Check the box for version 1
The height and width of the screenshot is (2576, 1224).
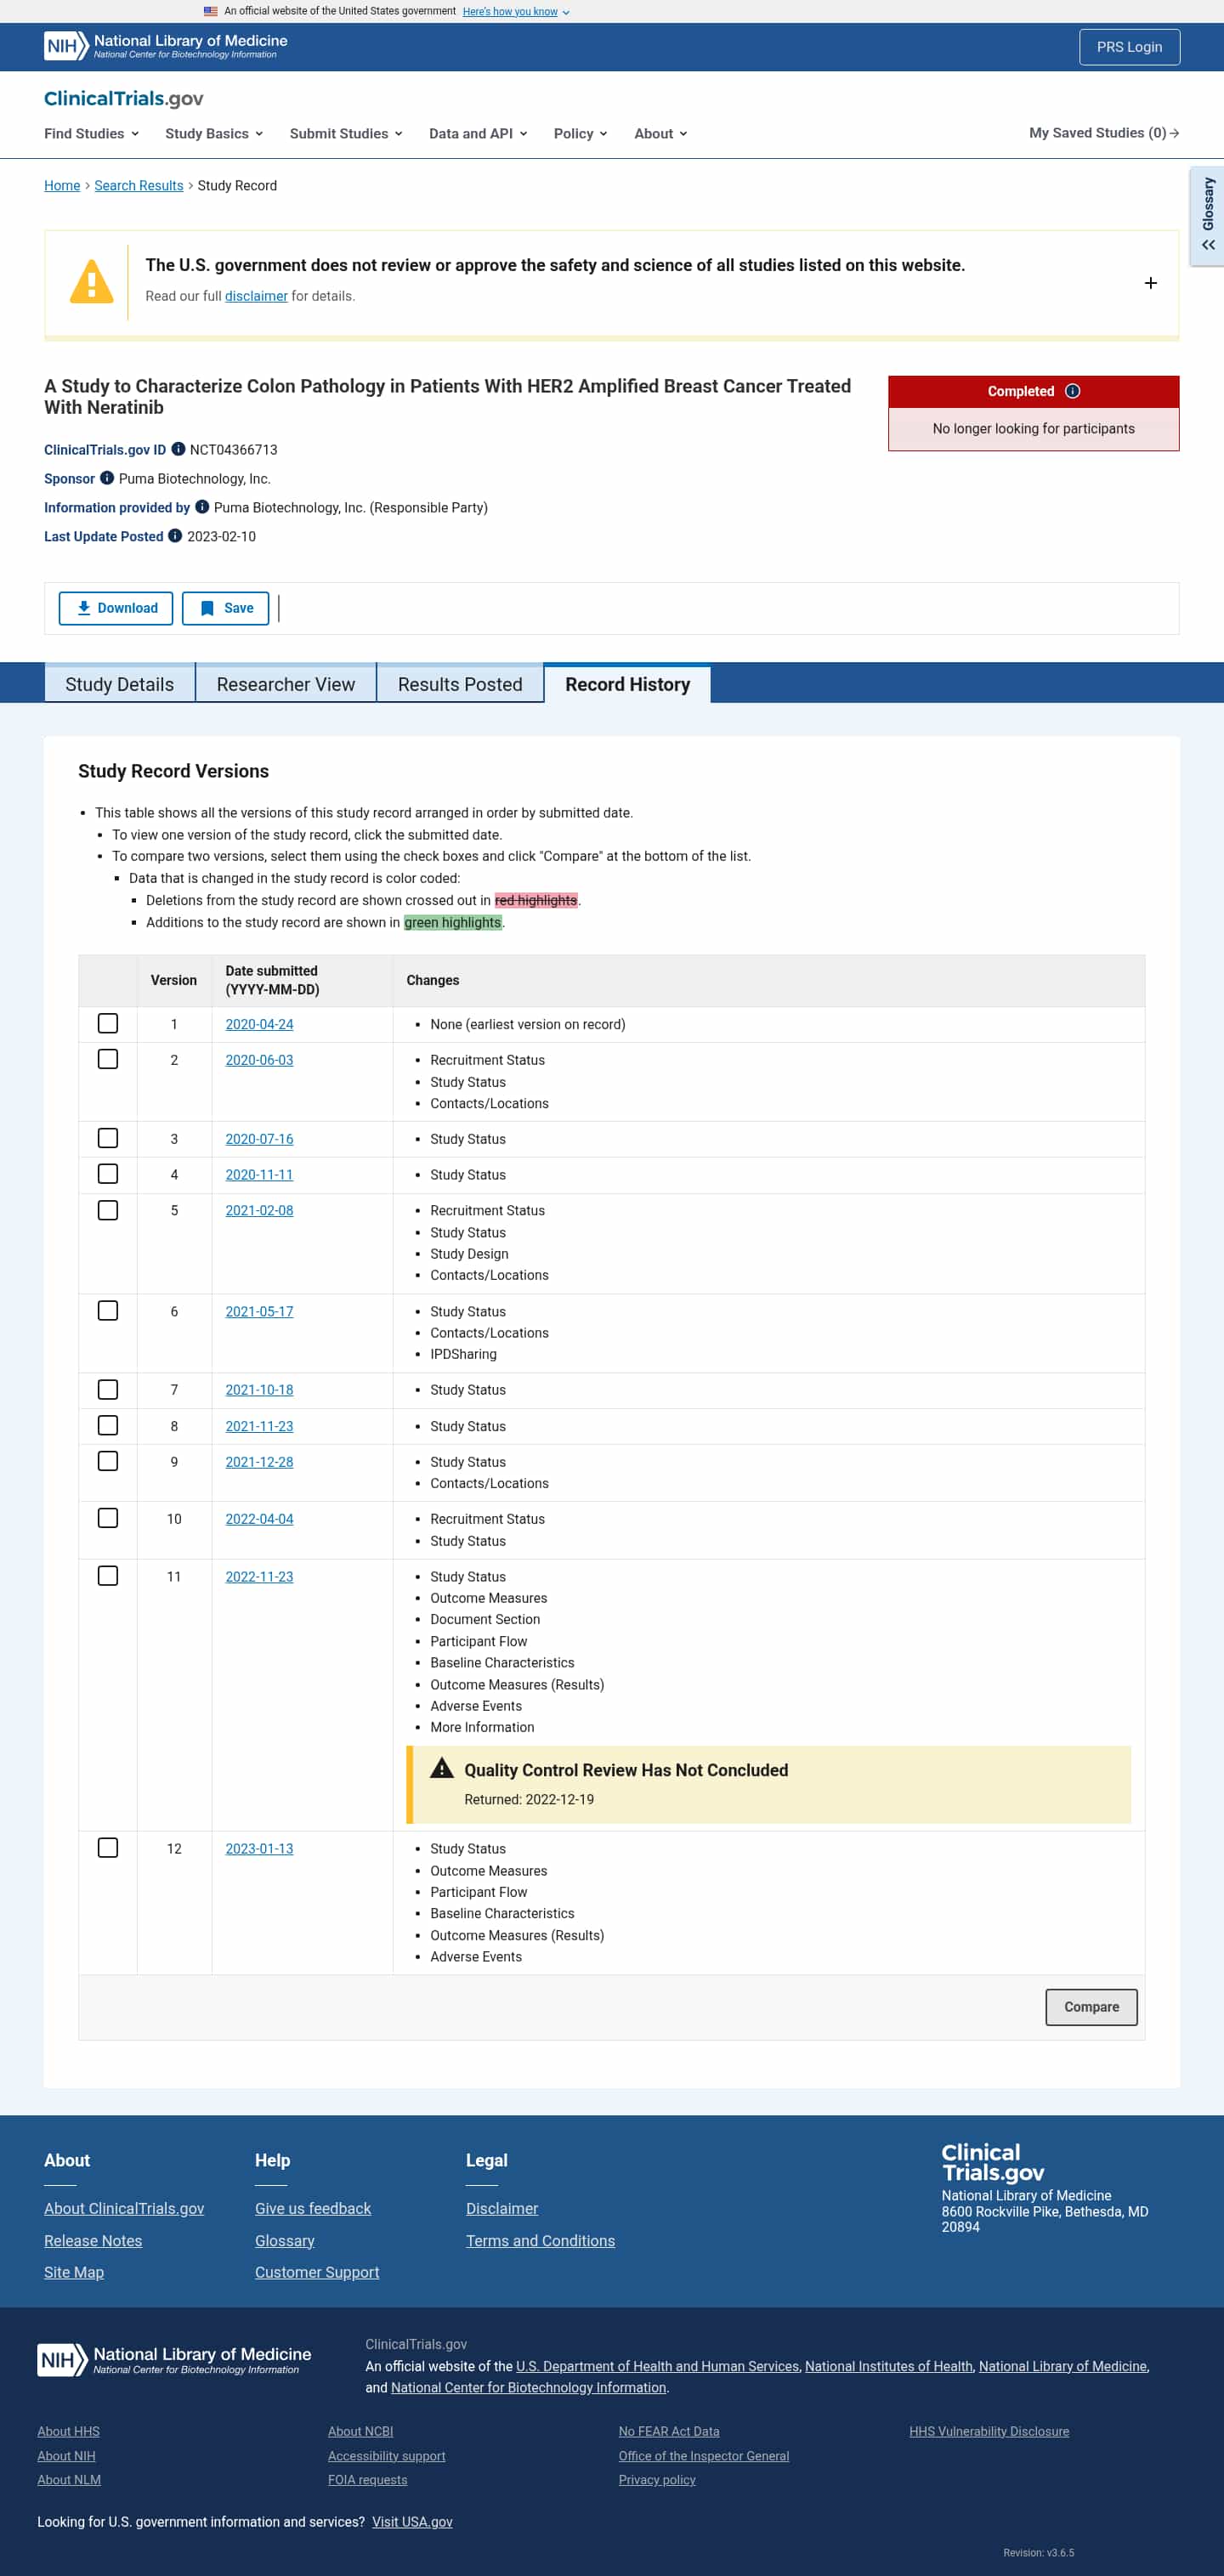[x=108, y=1023]
